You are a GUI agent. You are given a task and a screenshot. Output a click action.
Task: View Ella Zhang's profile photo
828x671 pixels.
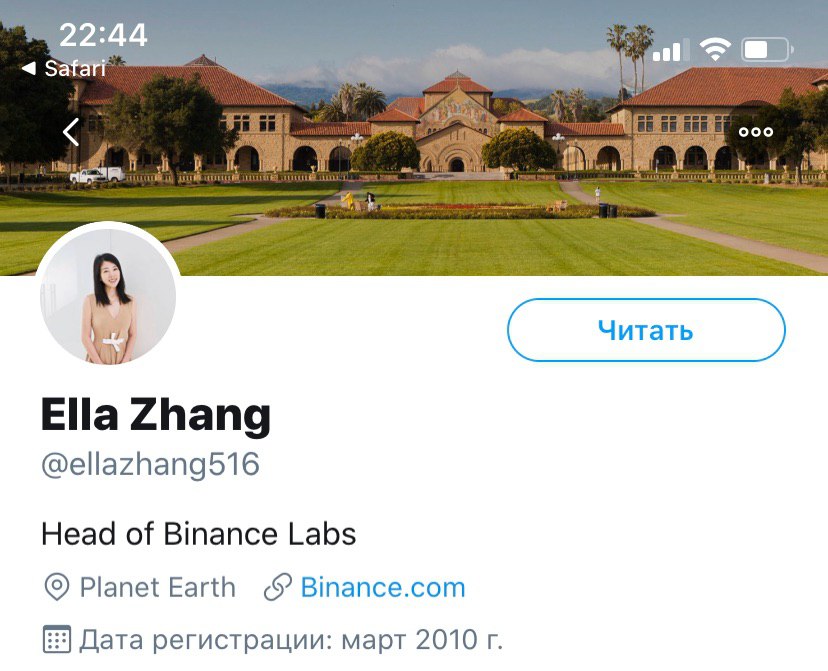click(x=108, y=296)
